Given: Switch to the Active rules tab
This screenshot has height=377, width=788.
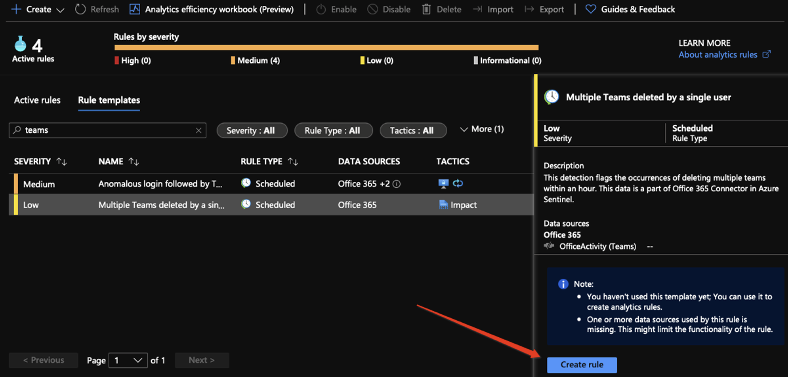Looking at the screenshot, I should [x=37, y=100].
